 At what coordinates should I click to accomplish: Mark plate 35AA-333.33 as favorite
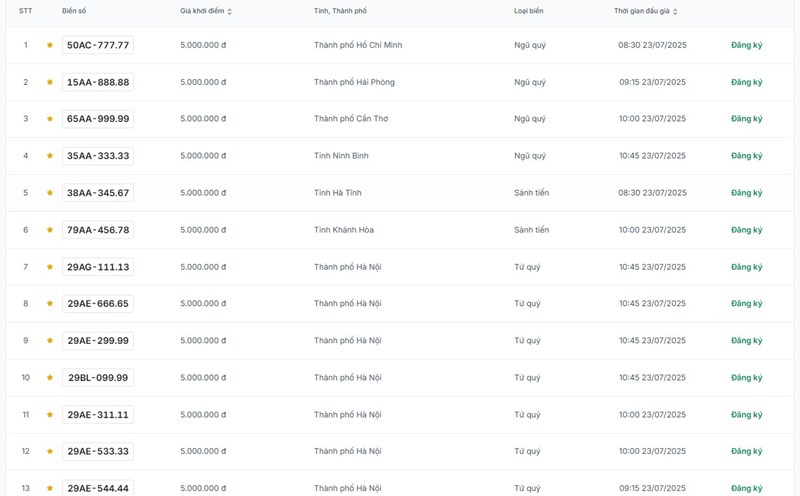[50, 156]
